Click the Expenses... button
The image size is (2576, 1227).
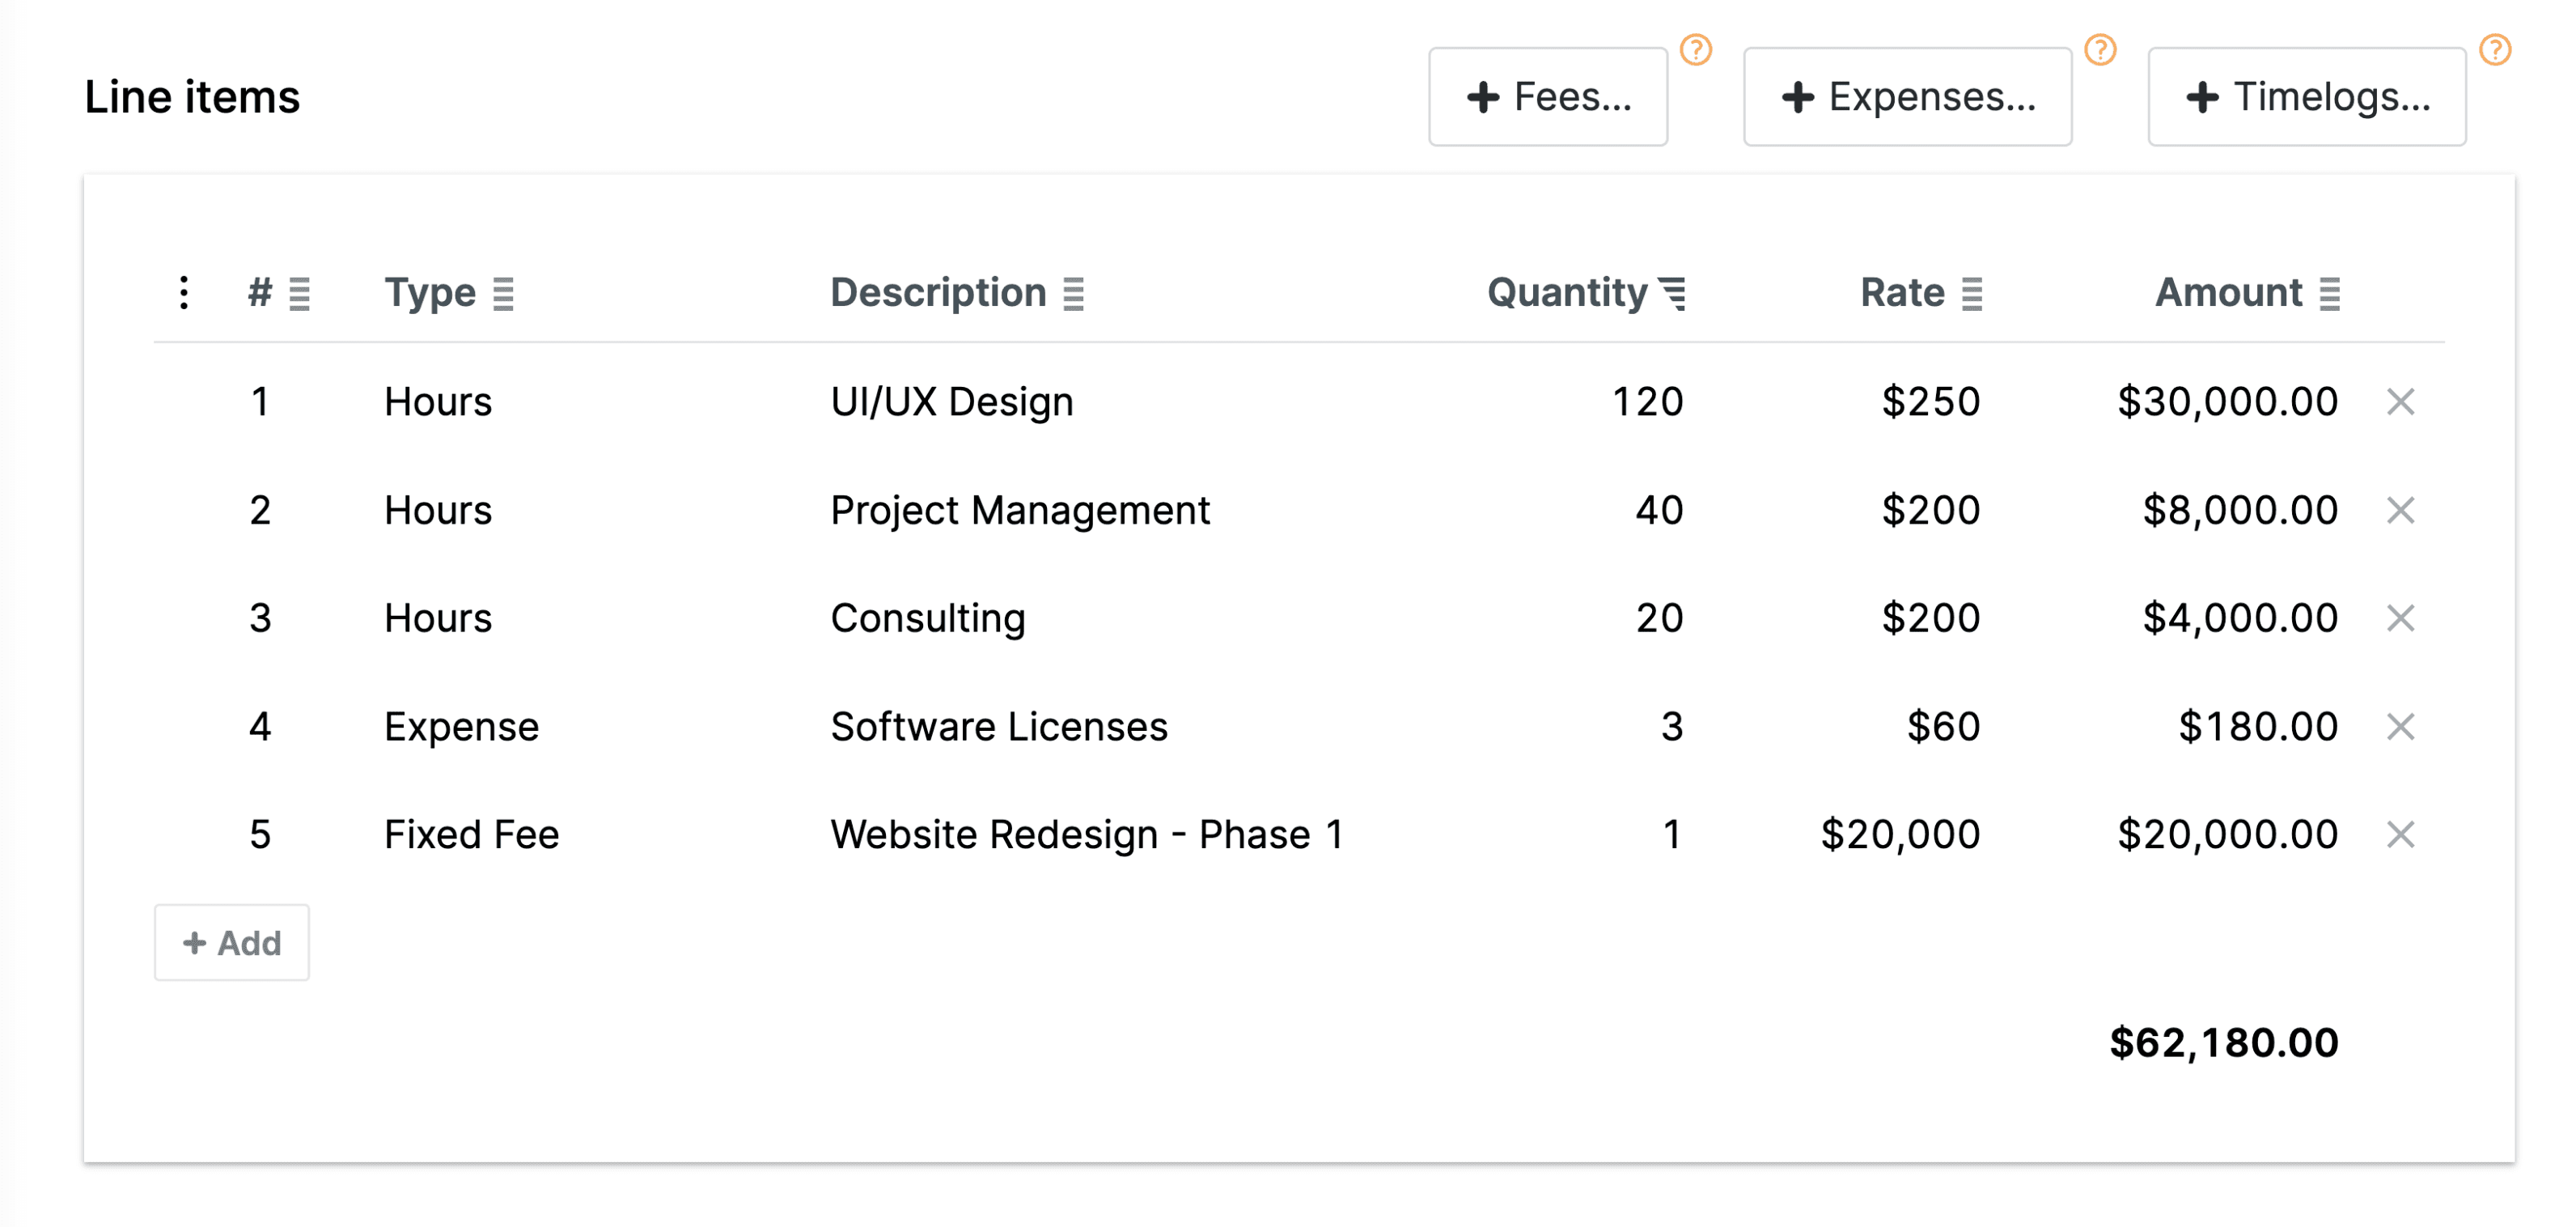[1906, 97]
